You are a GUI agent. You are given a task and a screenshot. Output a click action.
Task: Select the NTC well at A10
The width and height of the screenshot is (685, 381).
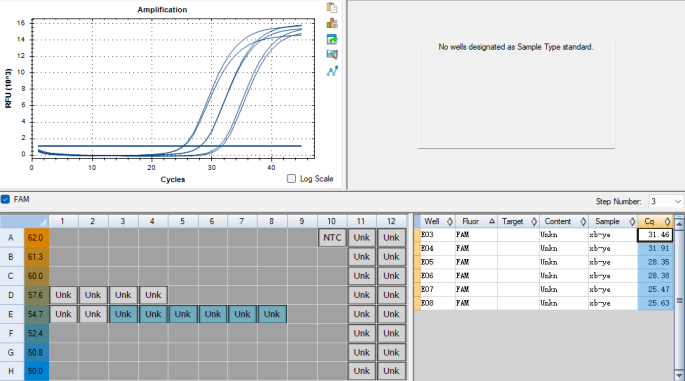click(332, 238)
